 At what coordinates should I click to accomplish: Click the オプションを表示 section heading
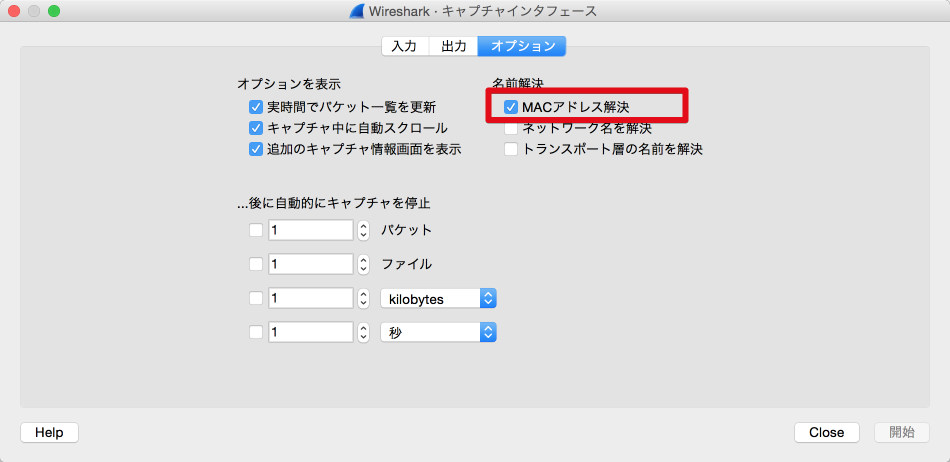click(x=289, y=83)
